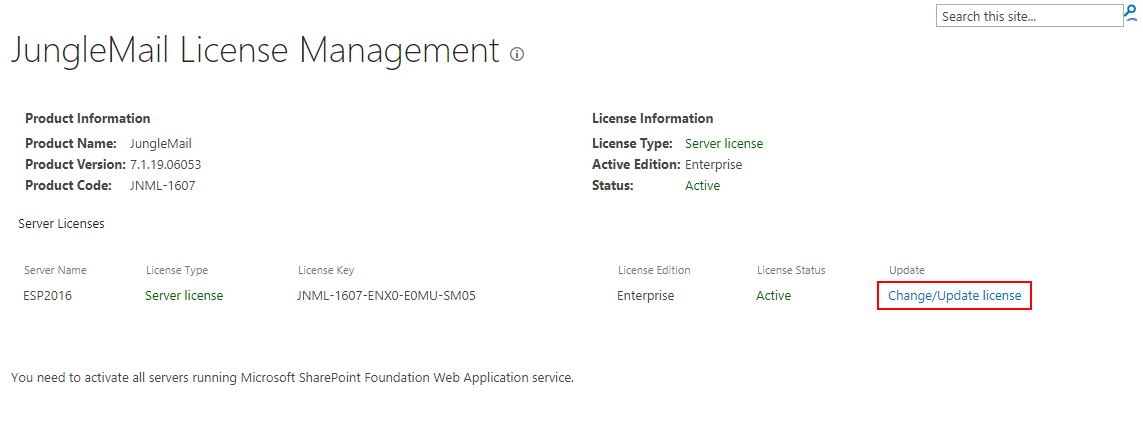1143x428 pixels.
Task: Click the Server Licenses section label
Action: click(x=61, y=224)
